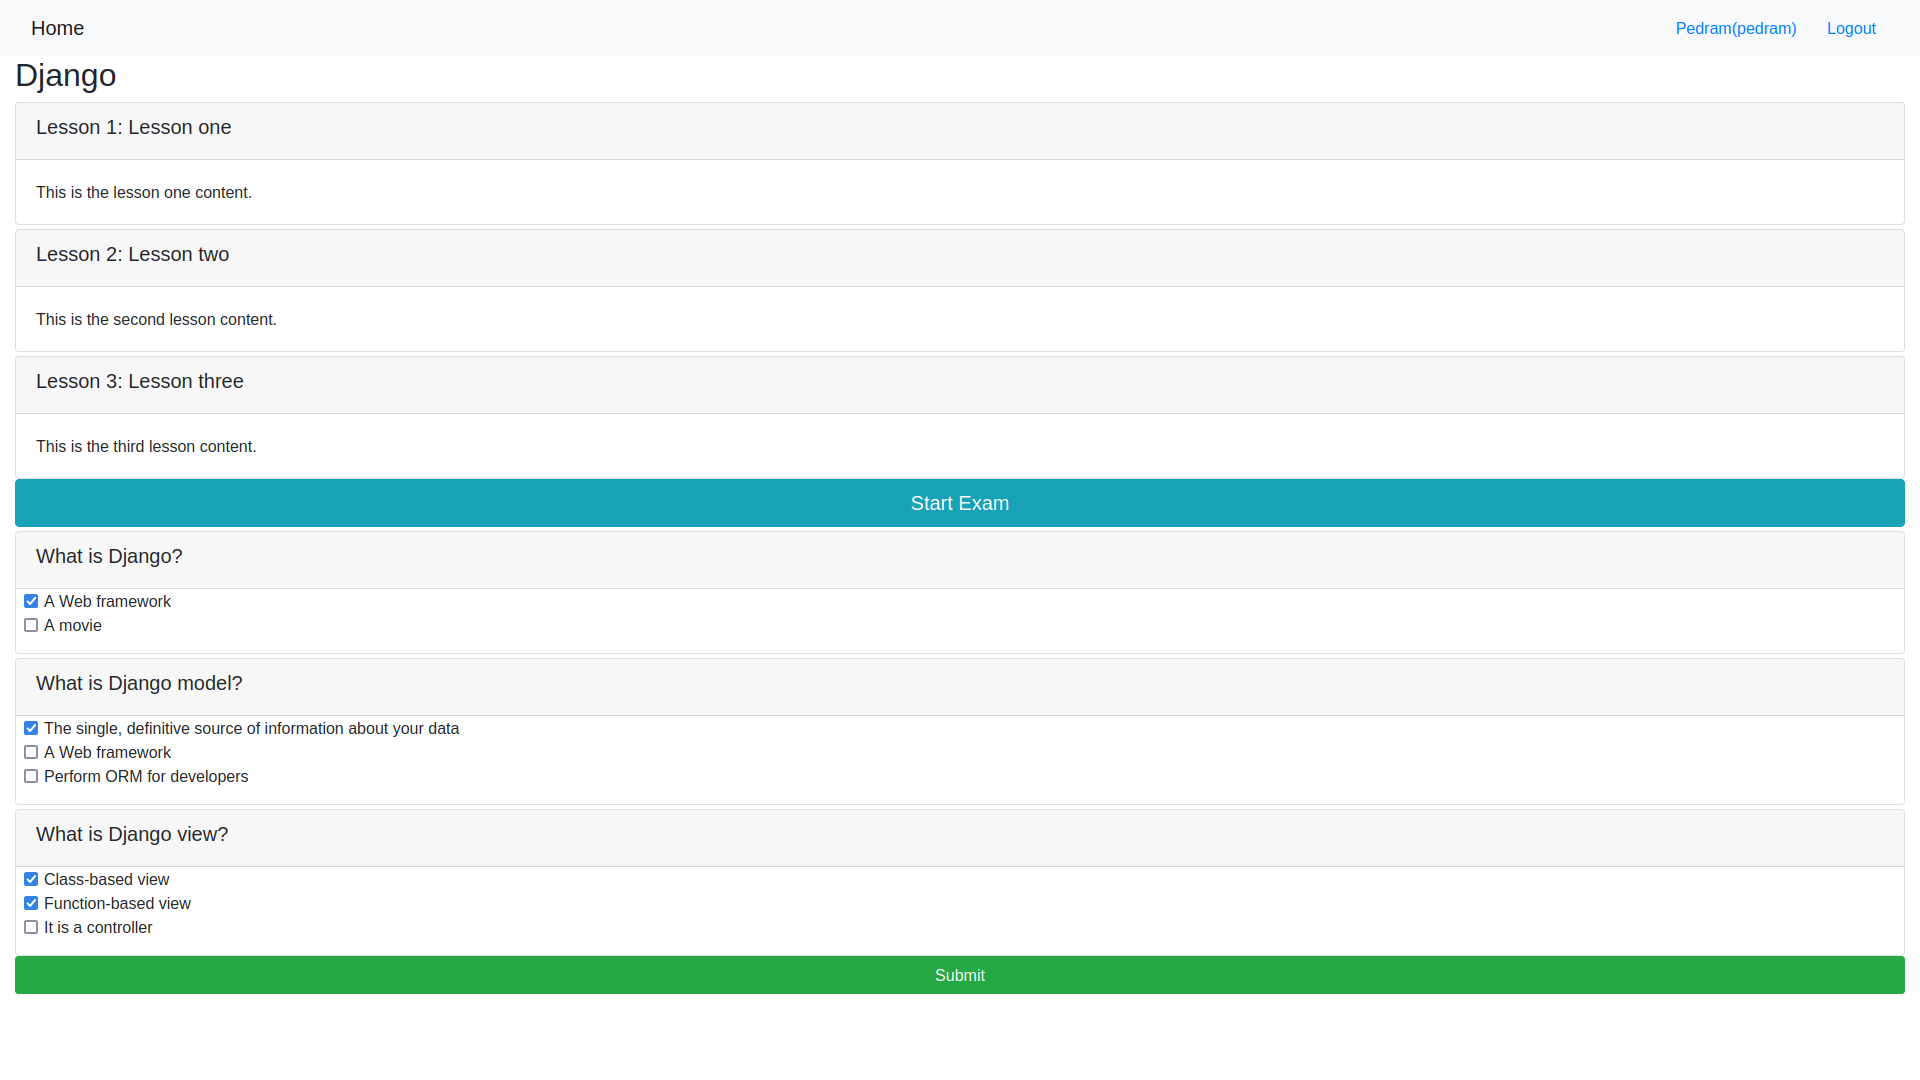Go to Home in navbar
The image size is (1920, 1080).
(57, 28)
